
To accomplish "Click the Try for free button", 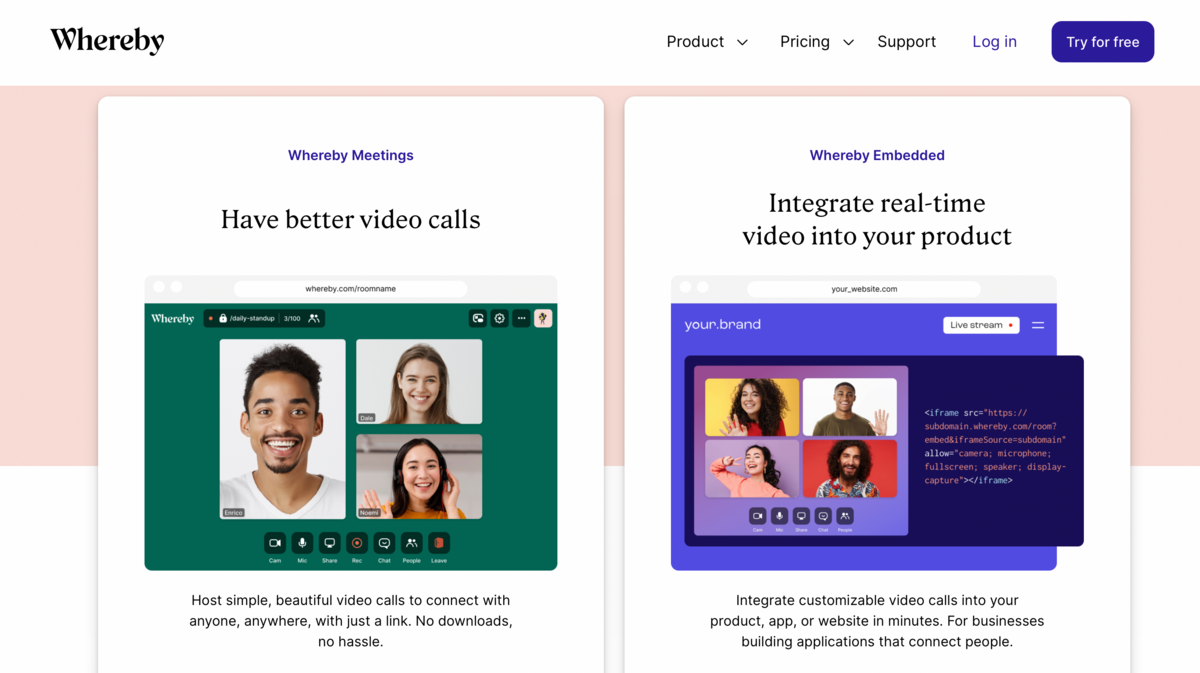I will [x=1103, y=42].
